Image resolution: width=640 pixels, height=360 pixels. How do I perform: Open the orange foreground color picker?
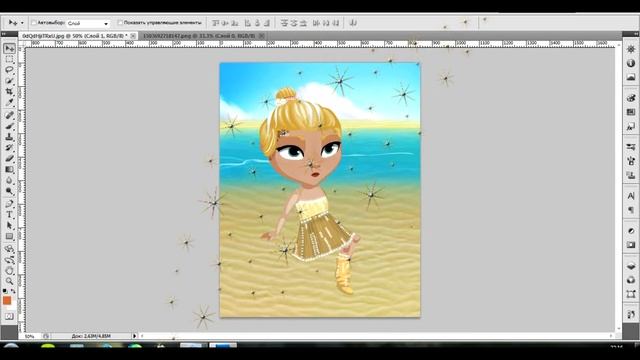(7, 300)
